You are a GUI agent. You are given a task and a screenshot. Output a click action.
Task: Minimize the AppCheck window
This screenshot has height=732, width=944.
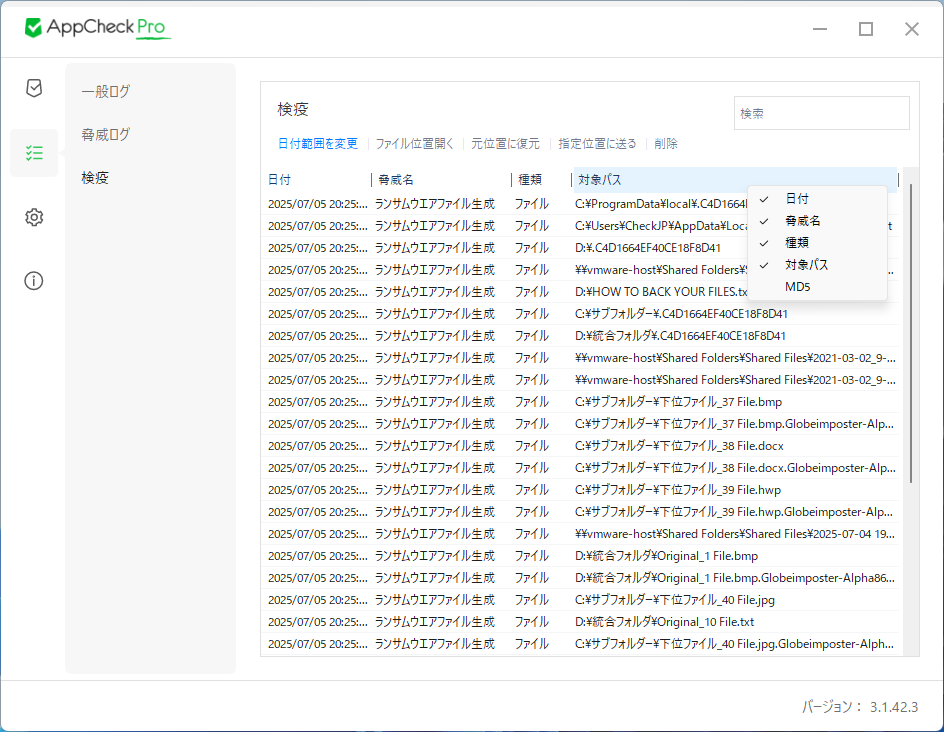tap(820, 29)
